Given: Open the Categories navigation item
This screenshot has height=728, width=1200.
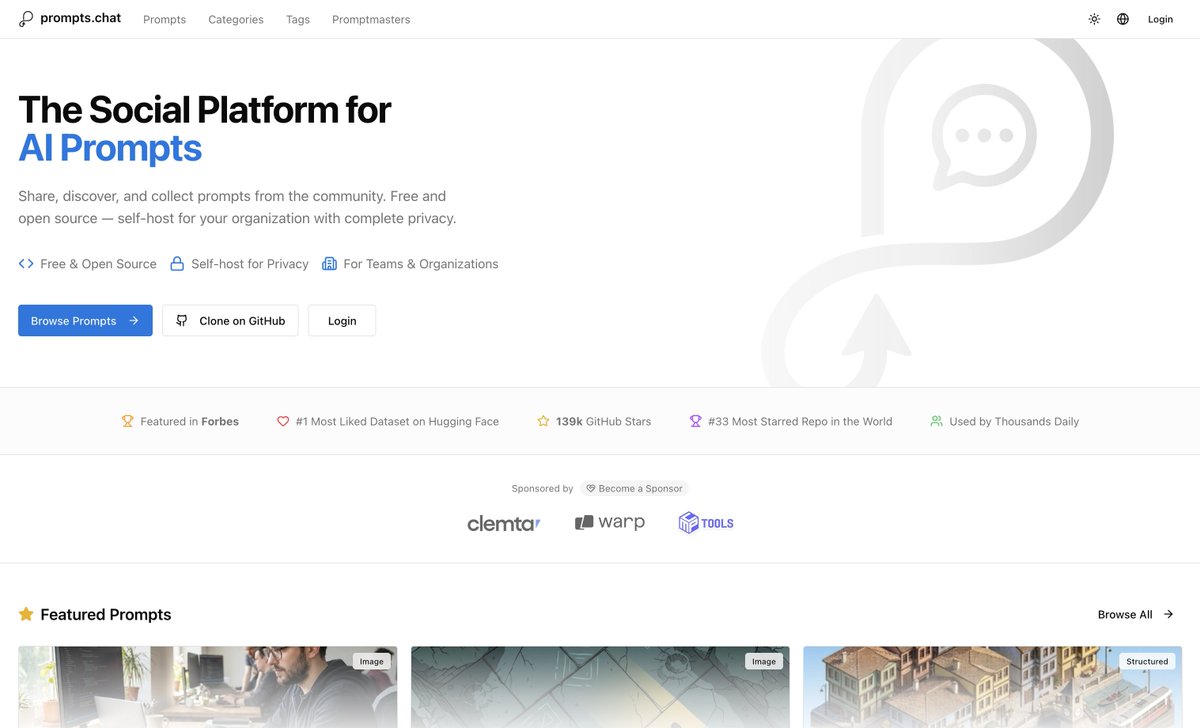Looking at the screenshot, I should click(x=236, y=19).
